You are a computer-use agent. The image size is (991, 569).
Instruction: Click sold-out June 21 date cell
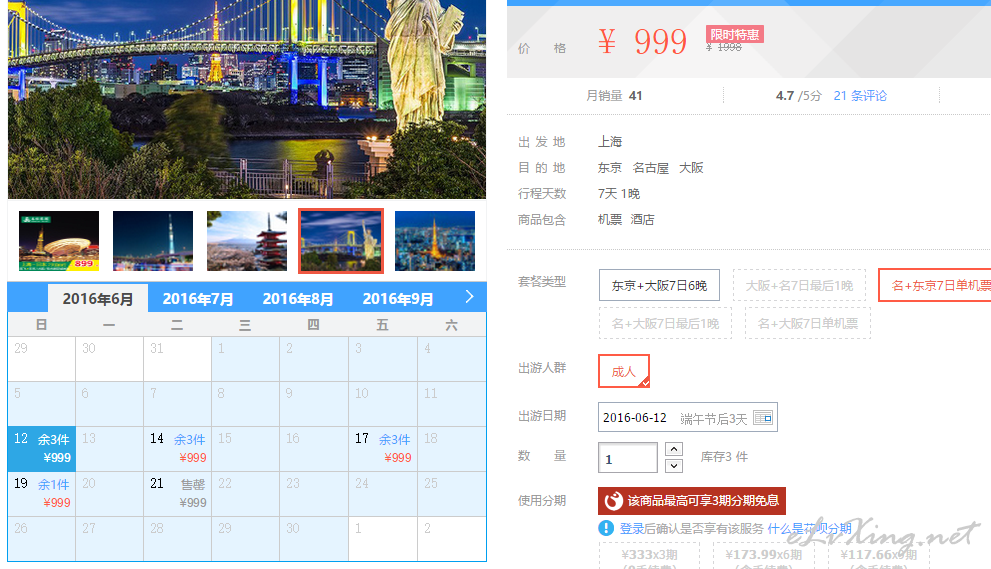178,493
